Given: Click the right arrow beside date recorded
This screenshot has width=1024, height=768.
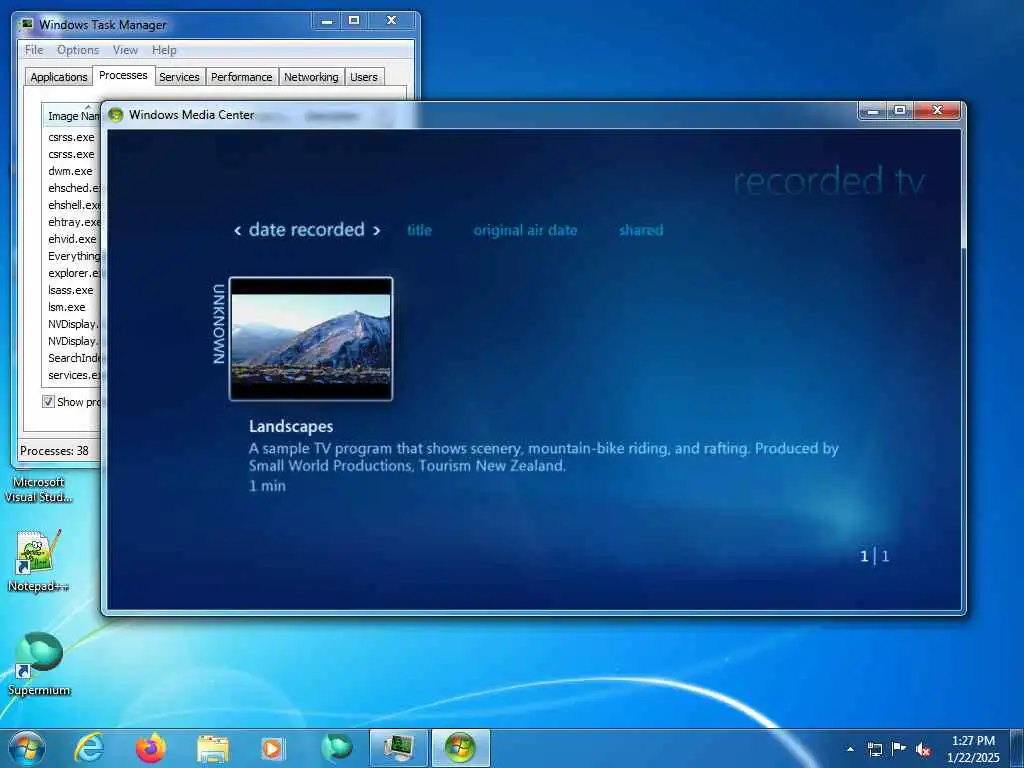Looking at the screenshot, I should coord(376,231).
